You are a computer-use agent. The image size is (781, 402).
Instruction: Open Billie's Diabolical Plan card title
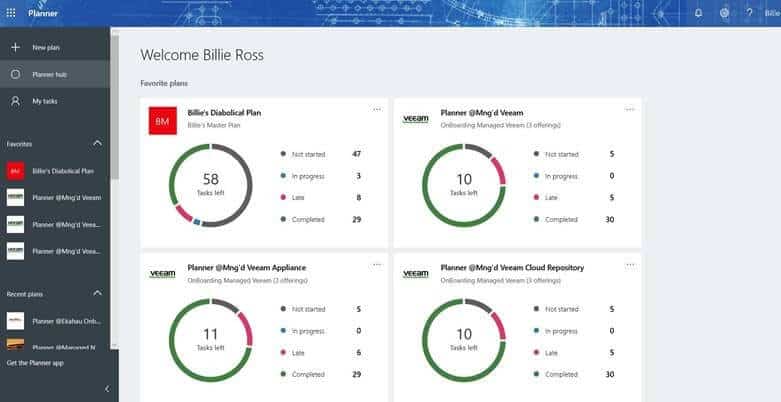224,113
